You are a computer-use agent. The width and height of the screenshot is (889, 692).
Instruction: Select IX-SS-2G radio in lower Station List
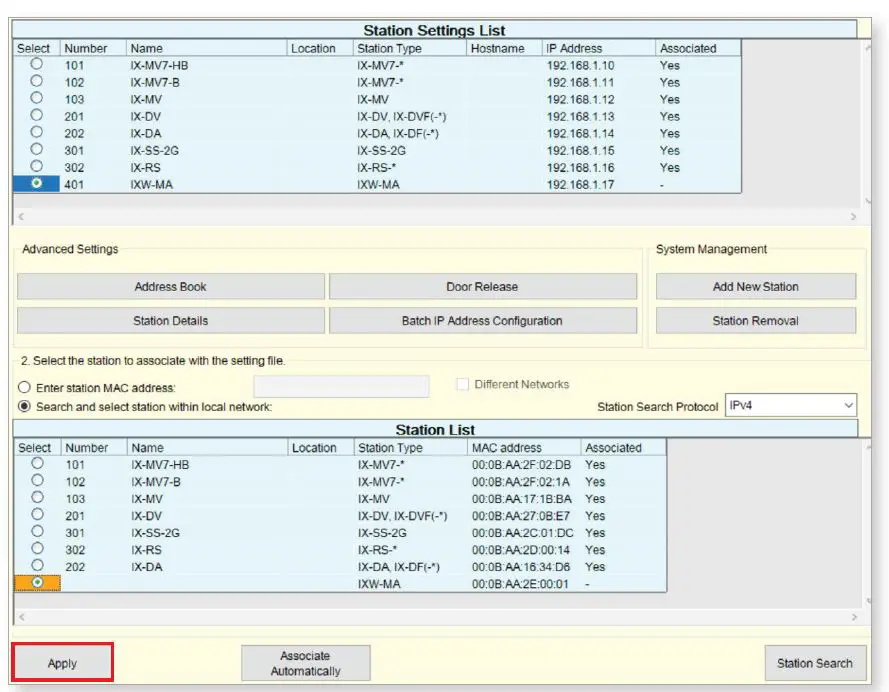point(37,532)
